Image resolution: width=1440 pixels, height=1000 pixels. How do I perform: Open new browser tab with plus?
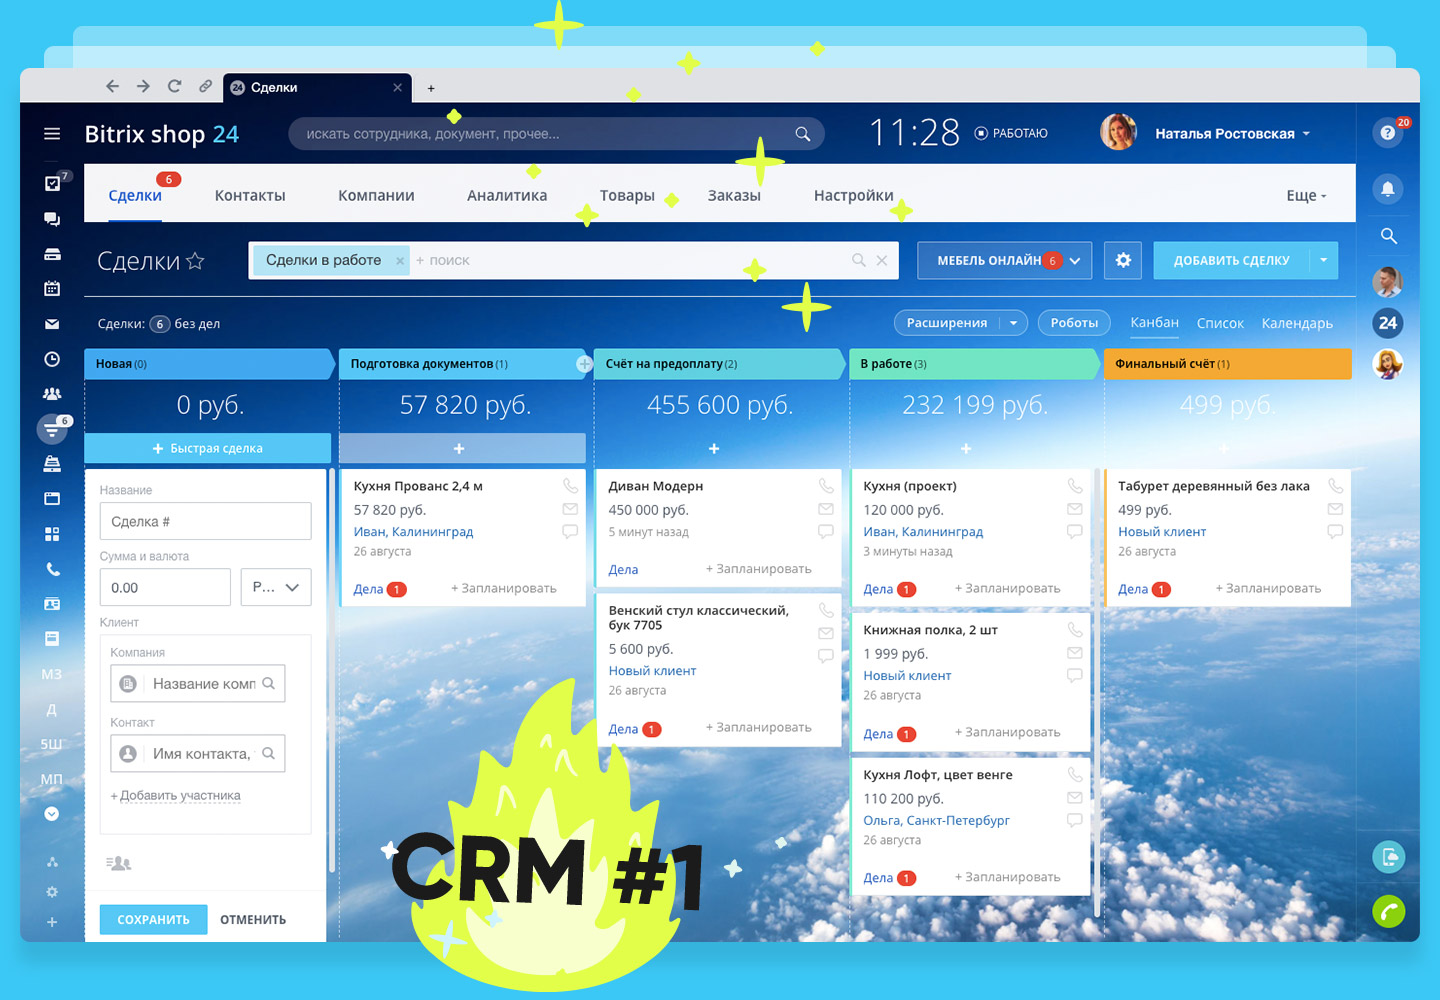pos(431,88)
